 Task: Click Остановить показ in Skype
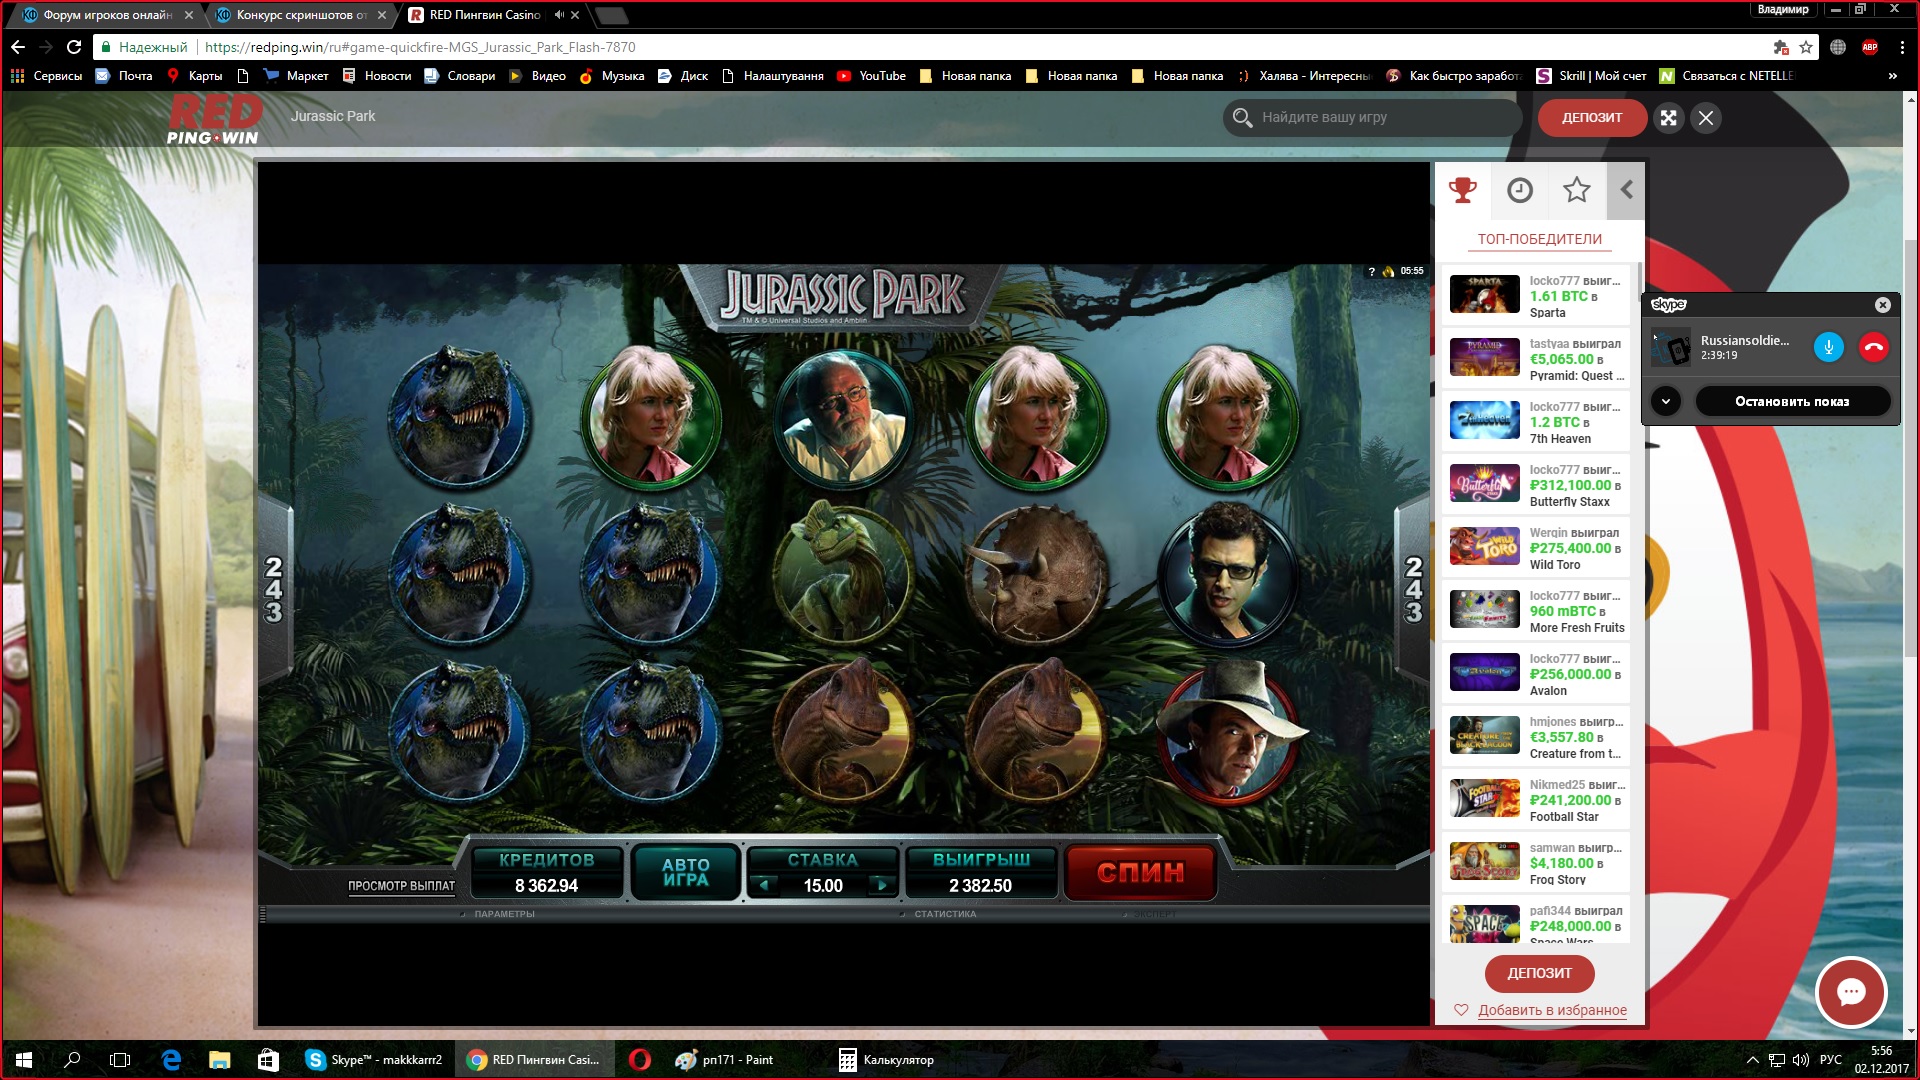point(1791,401)
